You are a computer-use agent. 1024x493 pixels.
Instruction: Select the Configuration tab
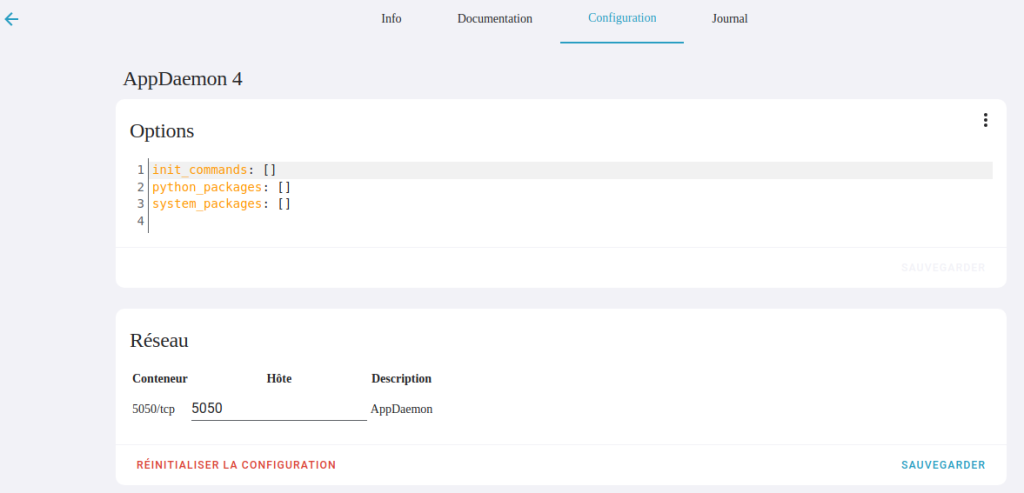pos(622,18)
